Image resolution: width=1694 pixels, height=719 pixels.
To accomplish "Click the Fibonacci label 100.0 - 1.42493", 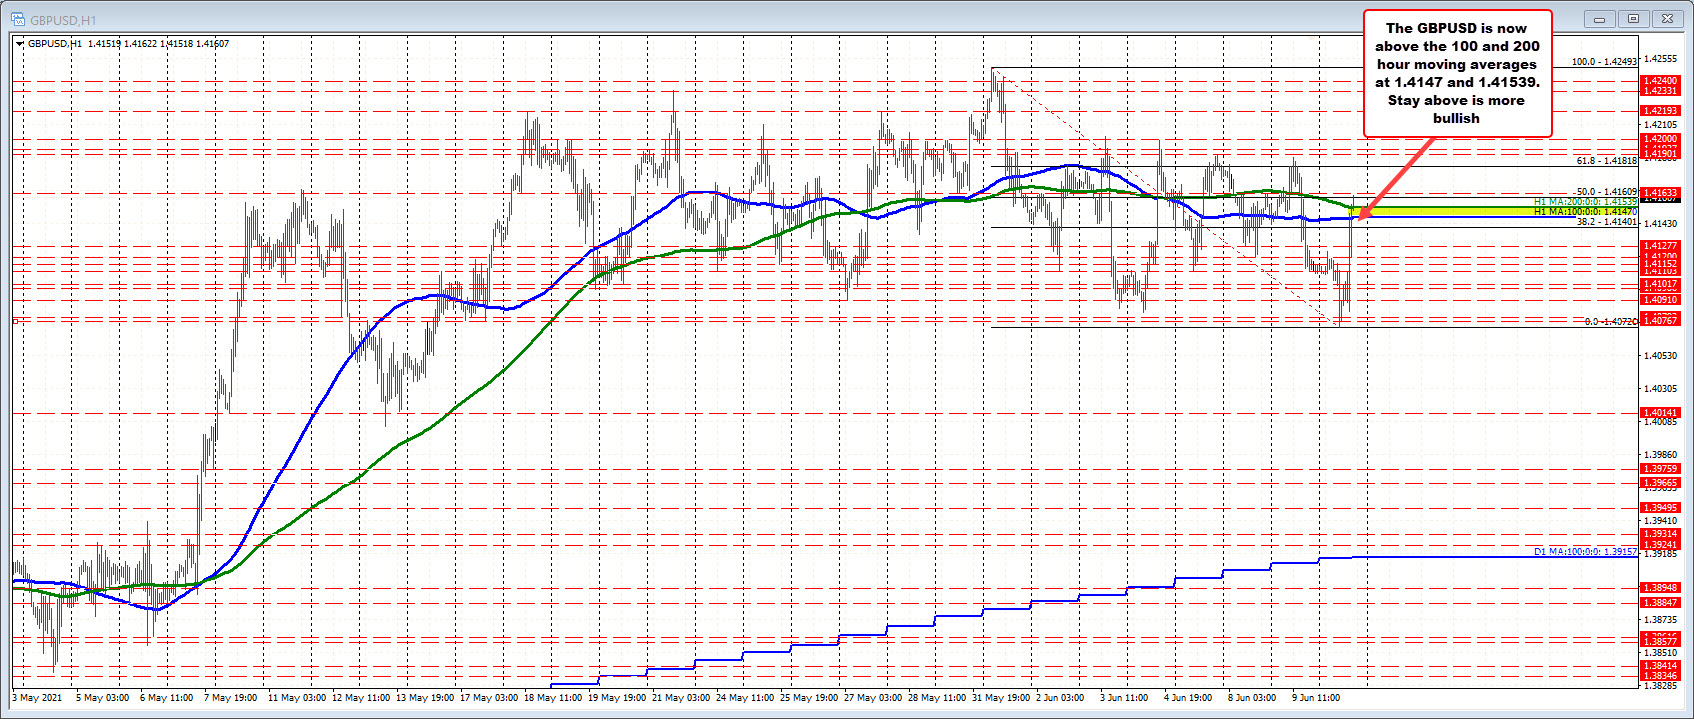I will [x=1604, y=62].
